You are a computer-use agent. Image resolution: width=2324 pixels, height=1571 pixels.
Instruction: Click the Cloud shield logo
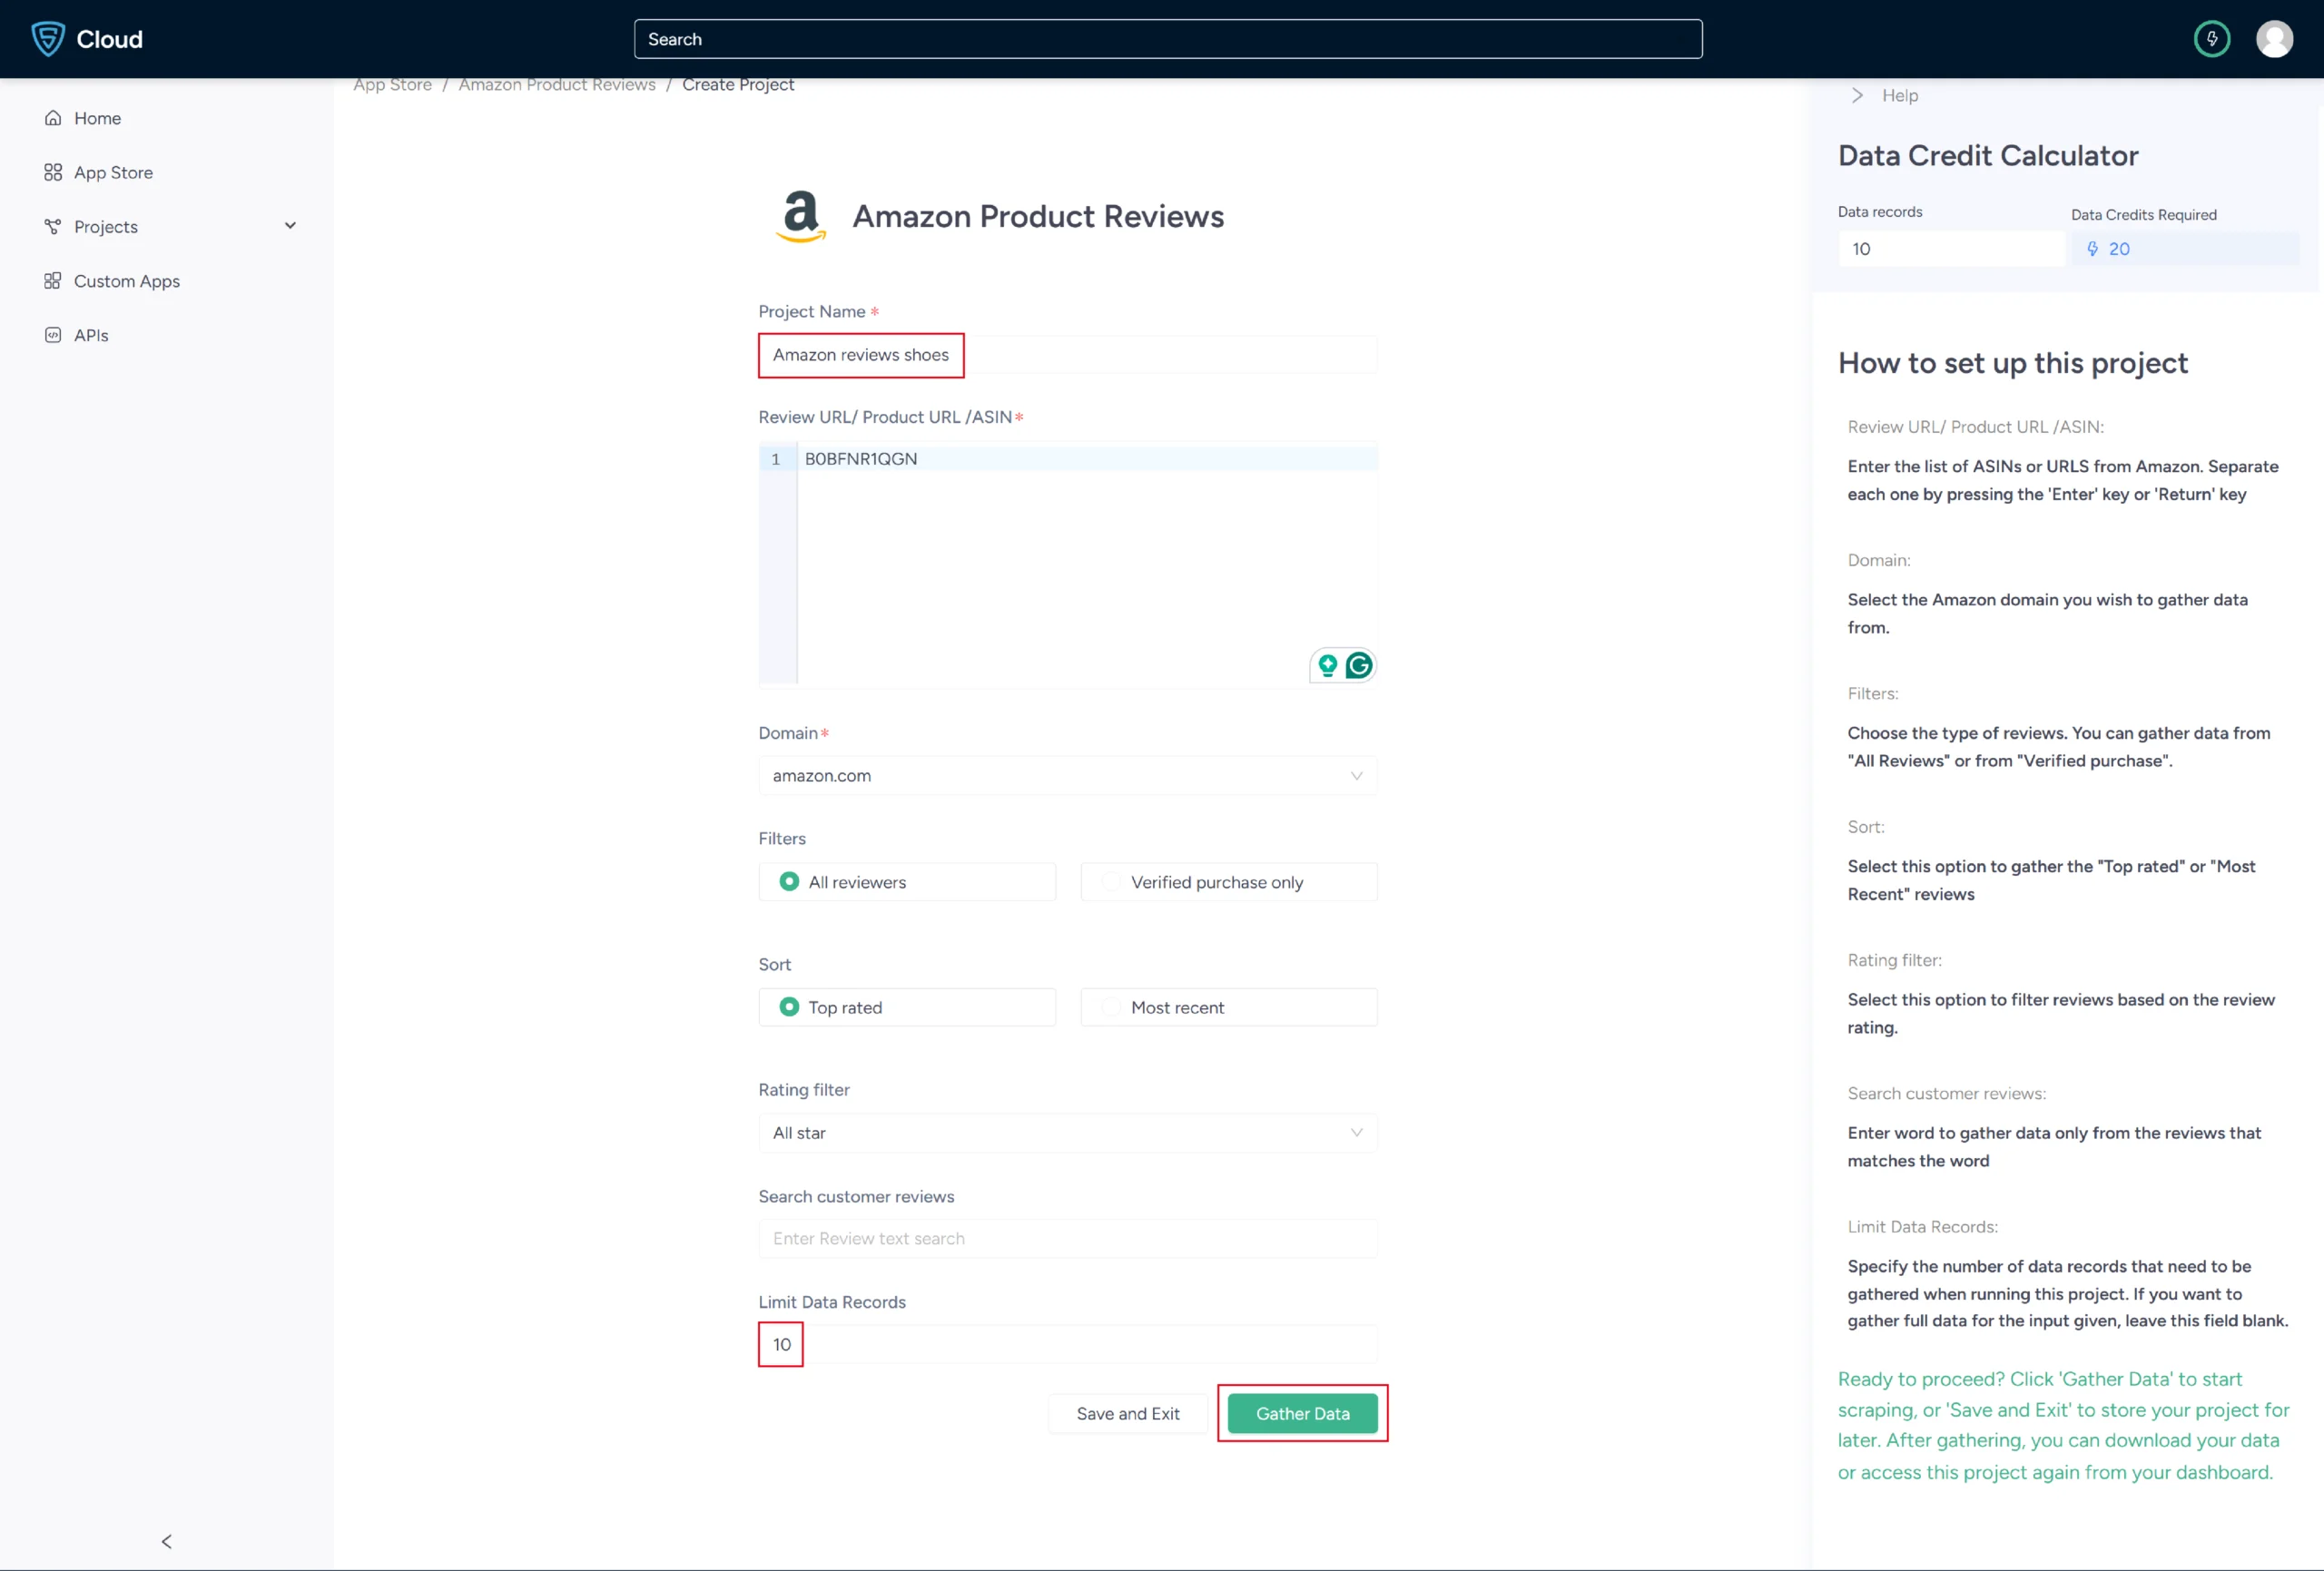coord(48,39)
